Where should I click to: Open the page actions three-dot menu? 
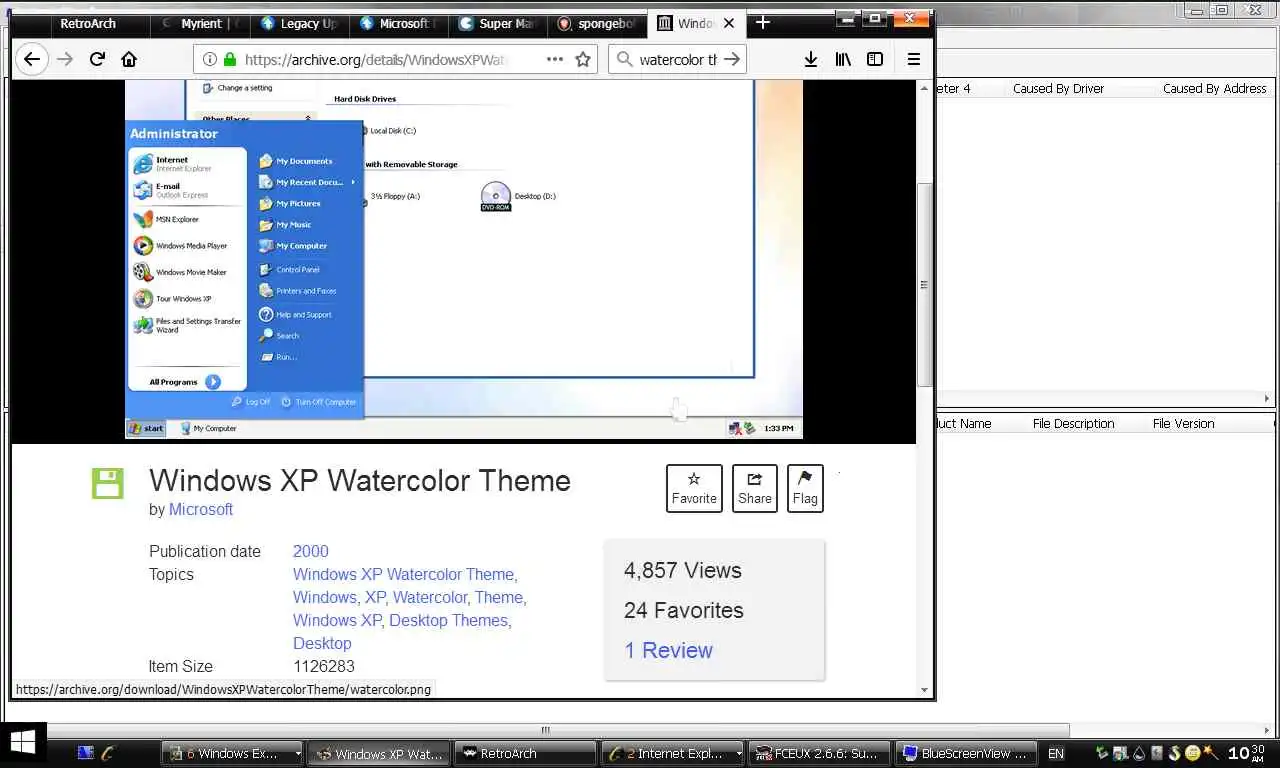pos(555,59)
